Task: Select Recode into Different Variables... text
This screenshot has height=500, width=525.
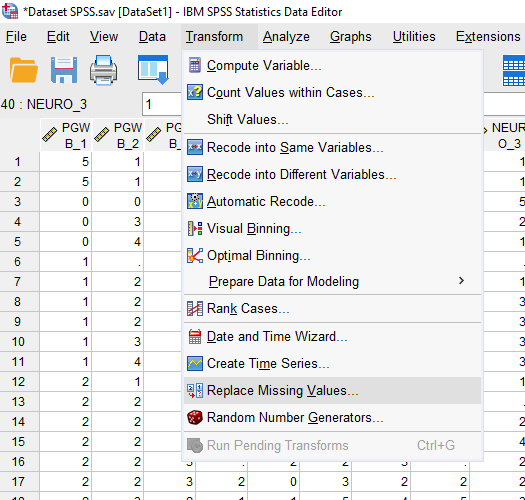Action: pyautogui.click(x=301, y=174)
